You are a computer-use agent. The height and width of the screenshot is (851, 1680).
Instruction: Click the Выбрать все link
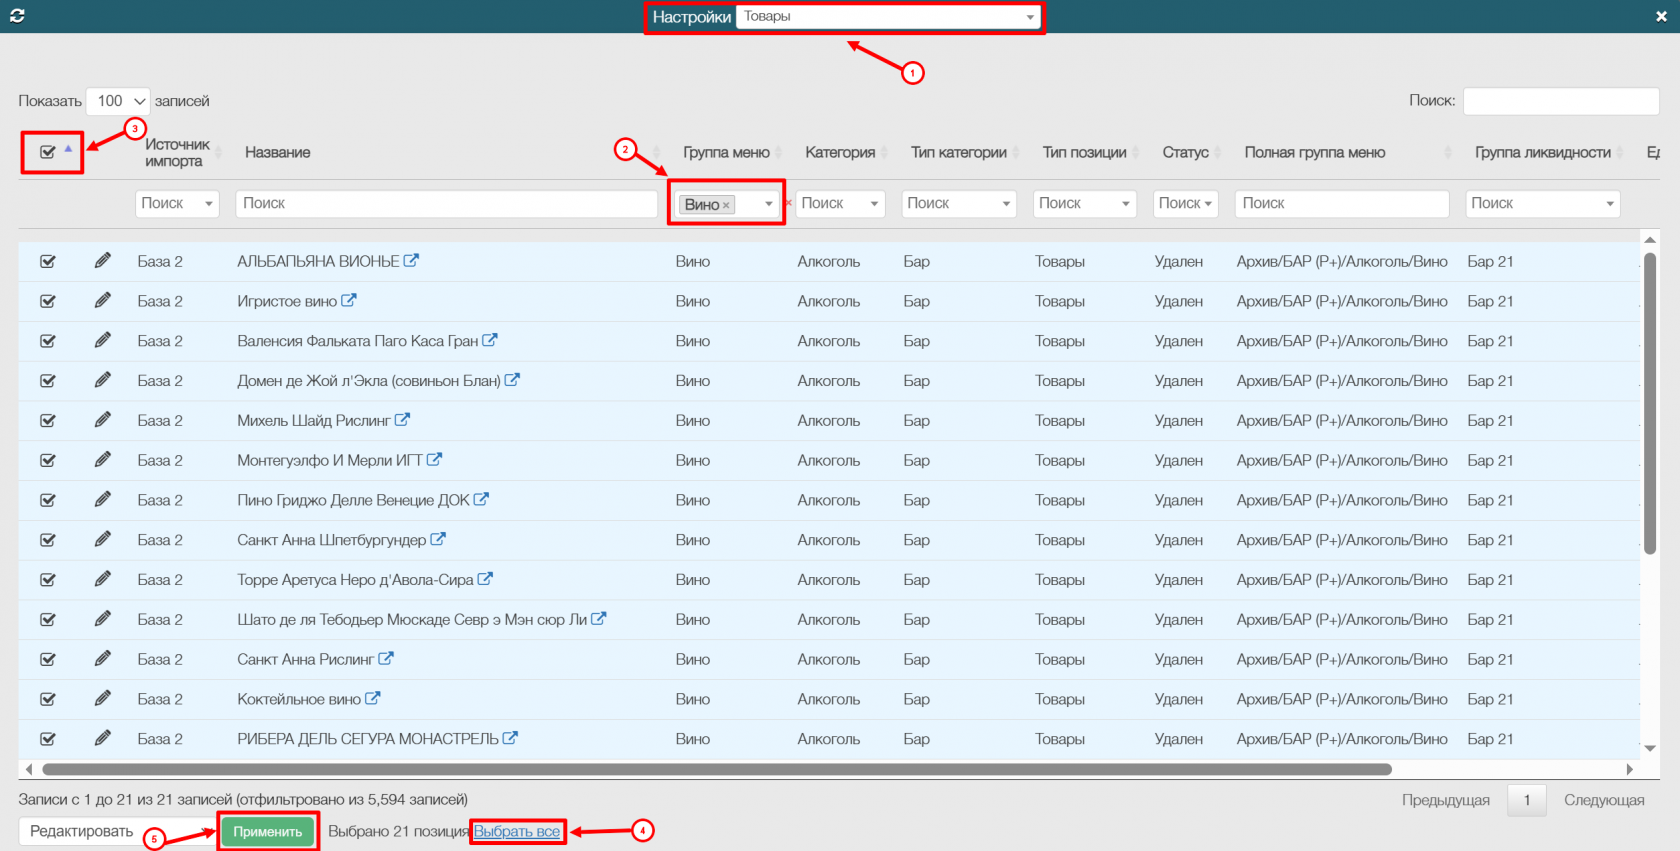[x=517, y=831]
